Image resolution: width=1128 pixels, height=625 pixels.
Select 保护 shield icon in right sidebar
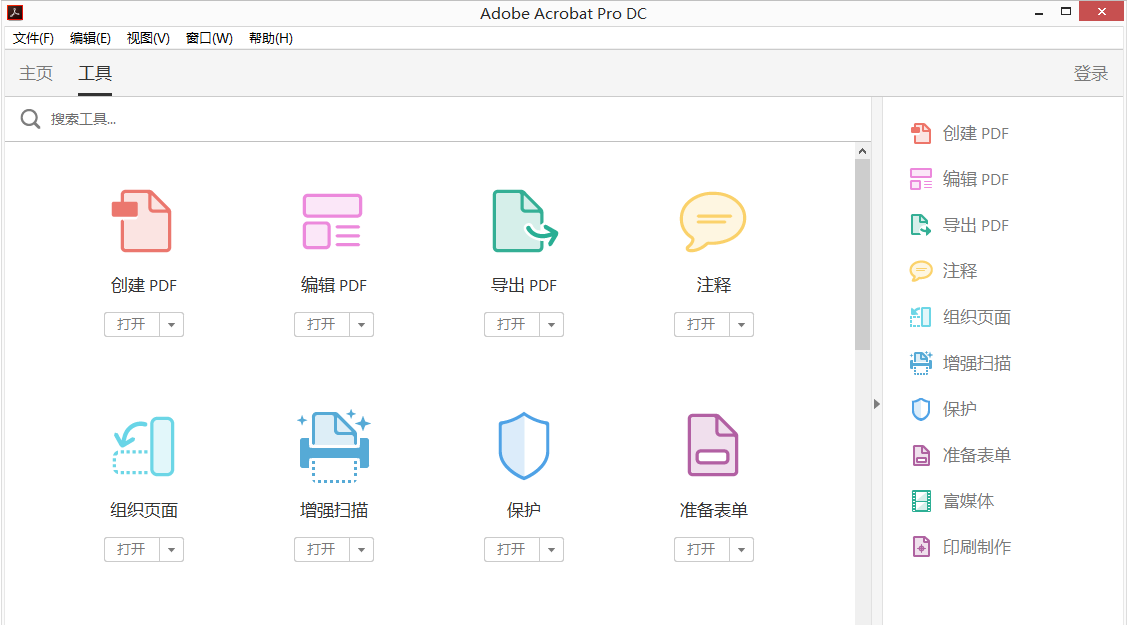921,409
